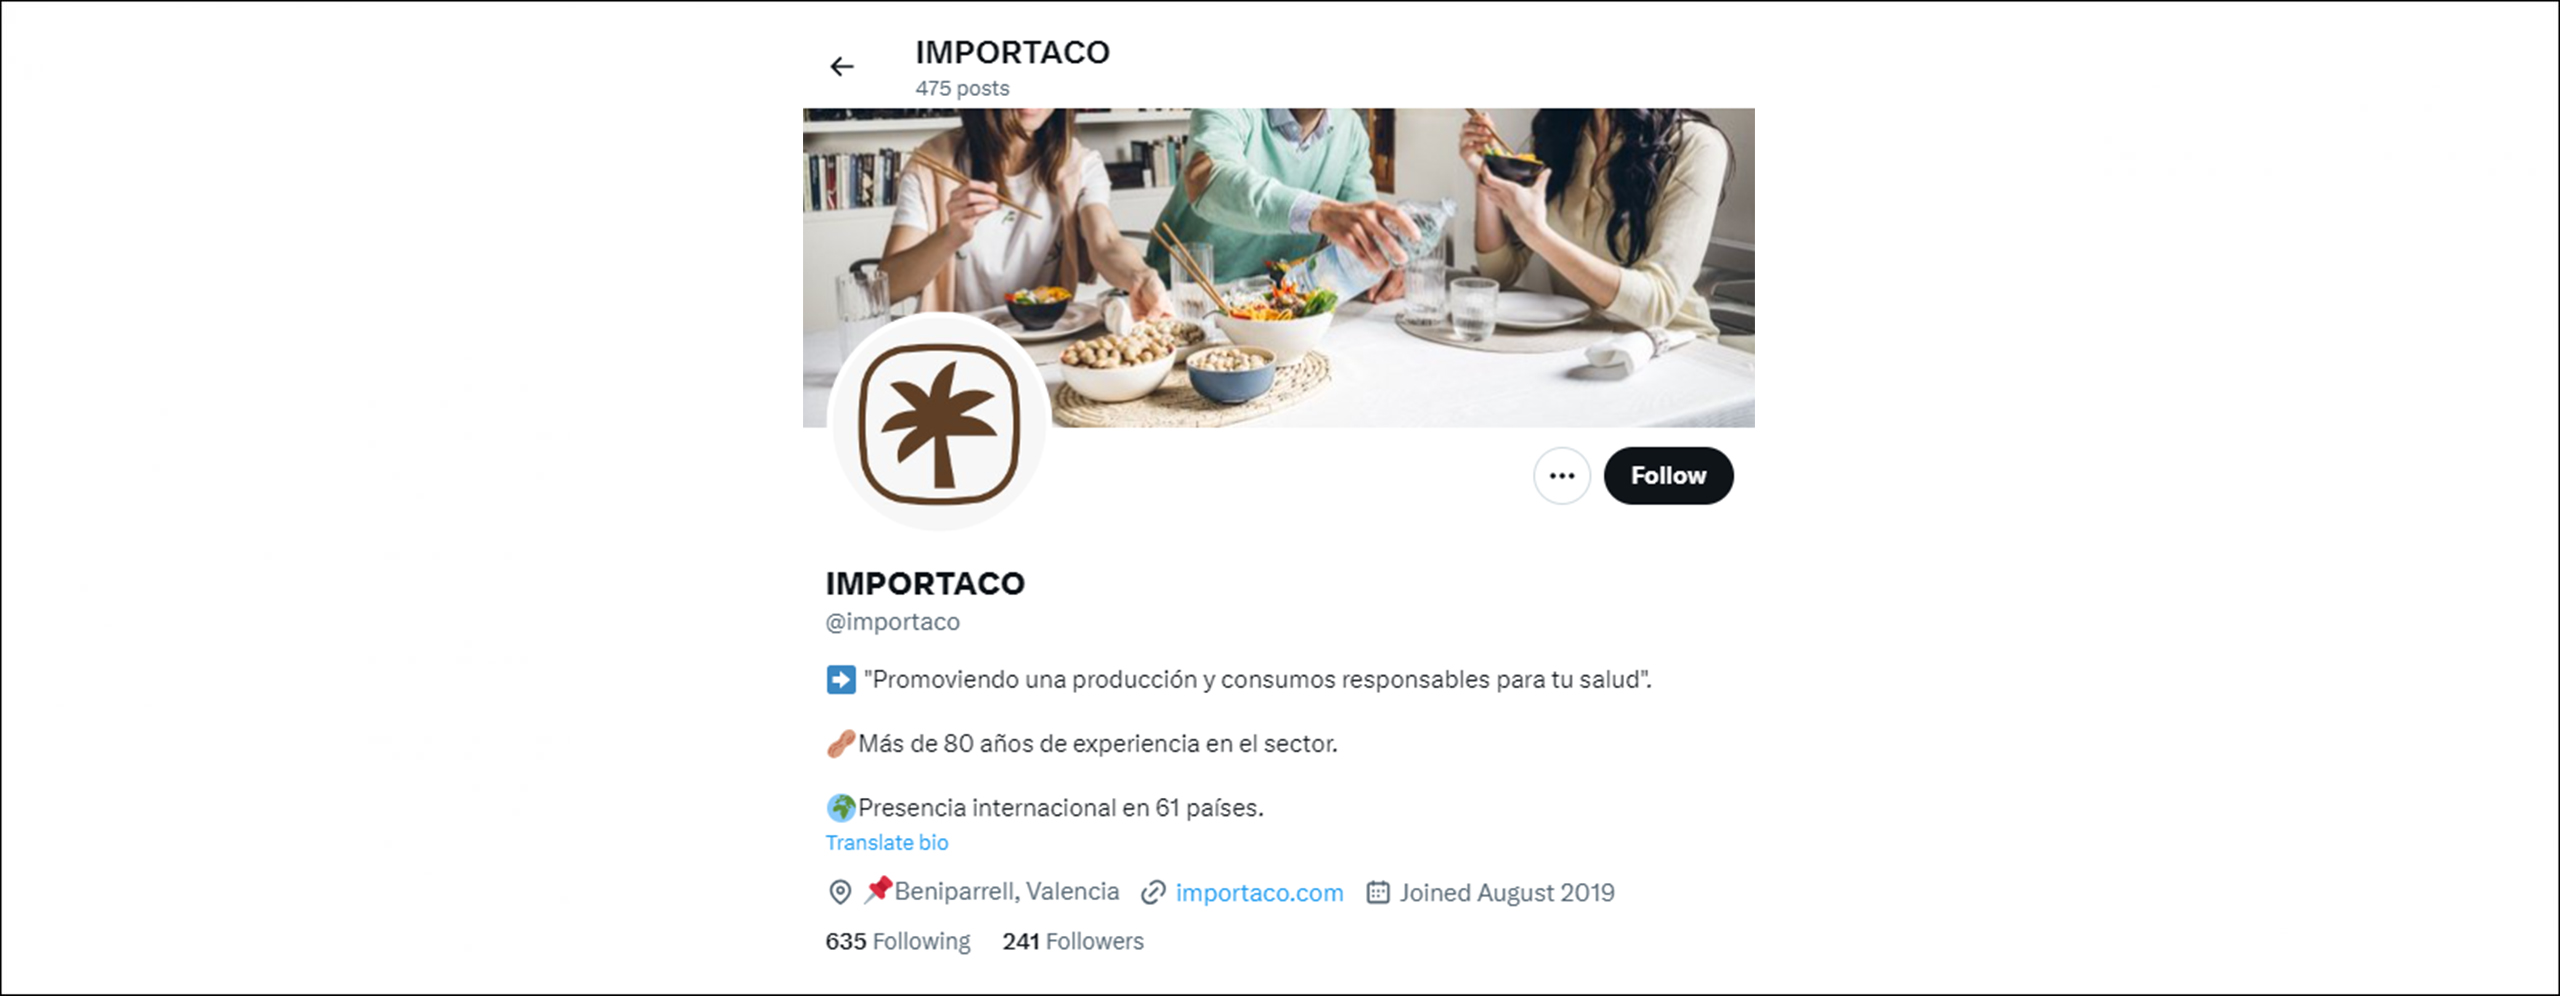2560x996 pixels.
Task: Click the blue arrow emoji in bio
Action: pyautogui.click(x=841, y=680)
